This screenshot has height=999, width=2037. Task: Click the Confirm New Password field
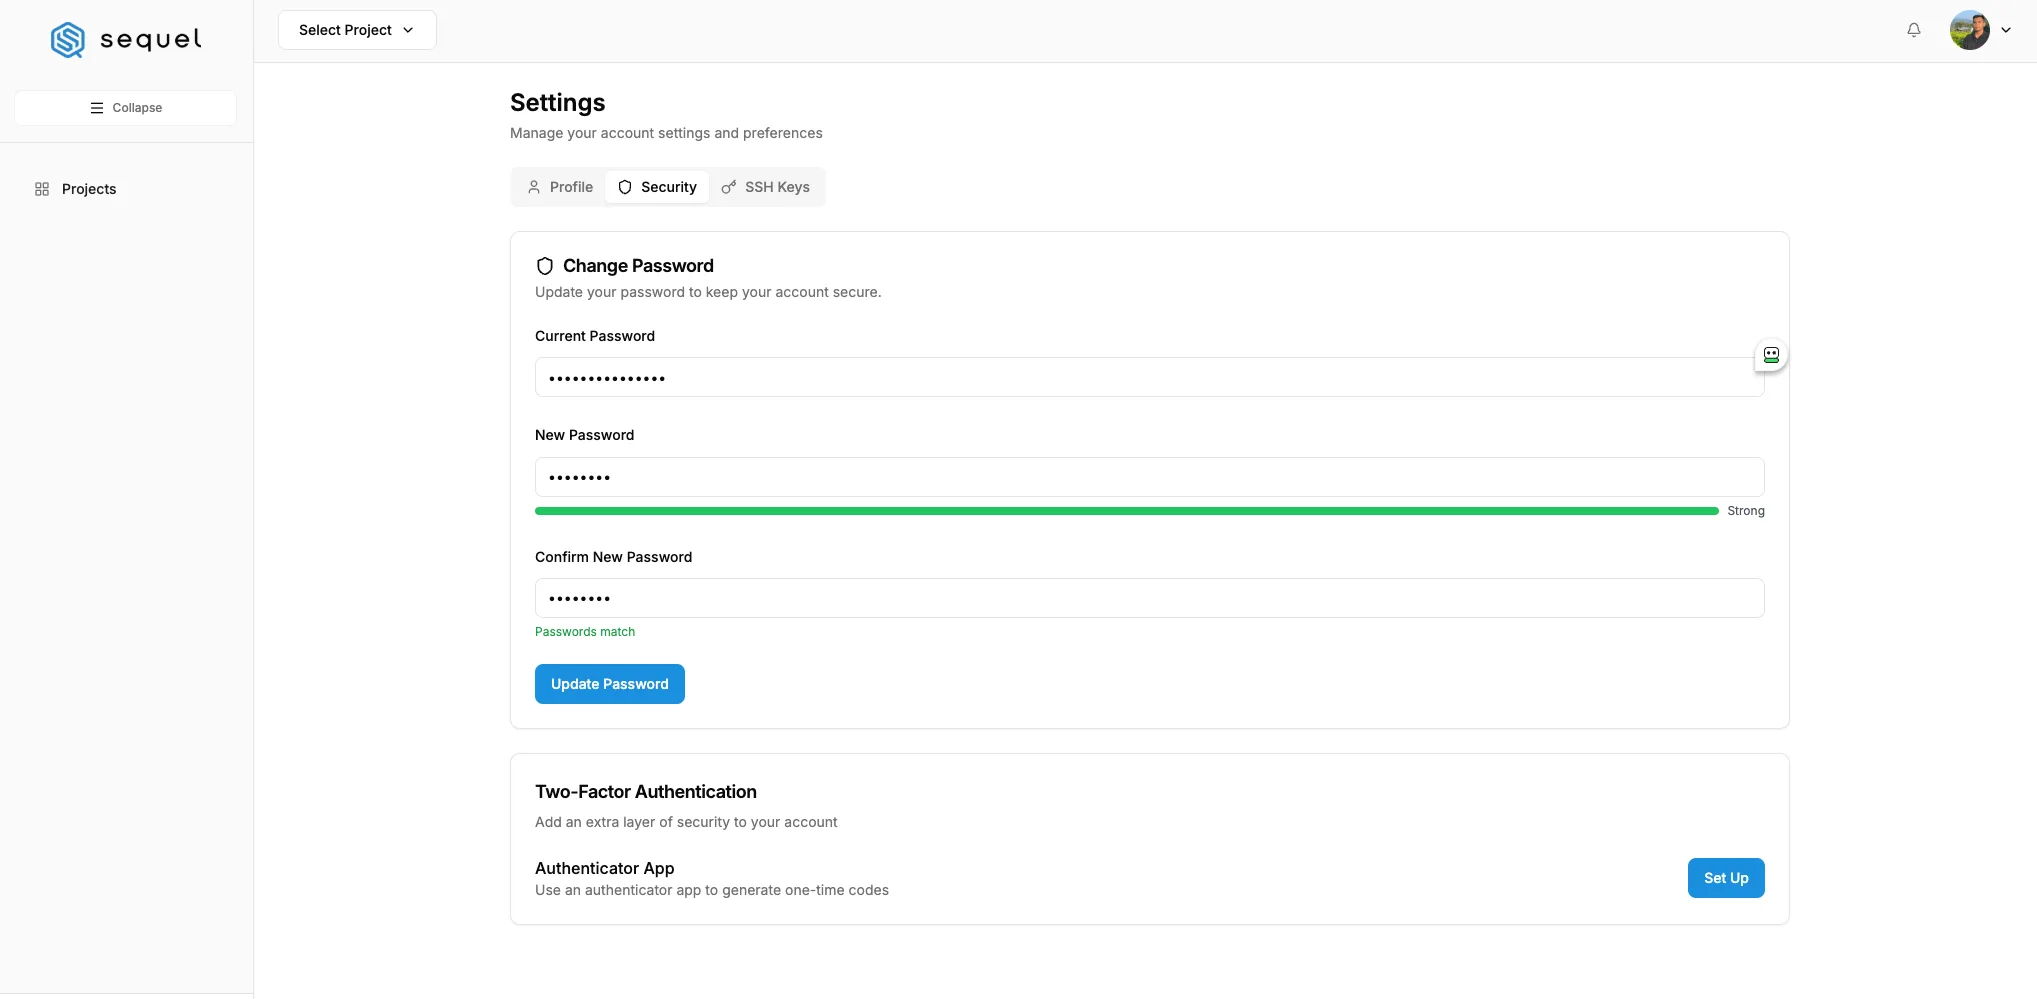(1150, 598)
